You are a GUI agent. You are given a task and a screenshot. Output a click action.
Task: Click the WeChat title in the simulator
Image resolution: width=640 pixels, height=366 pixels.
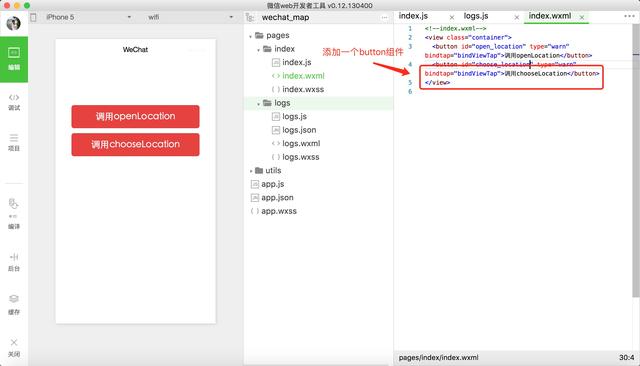tap(136, 50)
